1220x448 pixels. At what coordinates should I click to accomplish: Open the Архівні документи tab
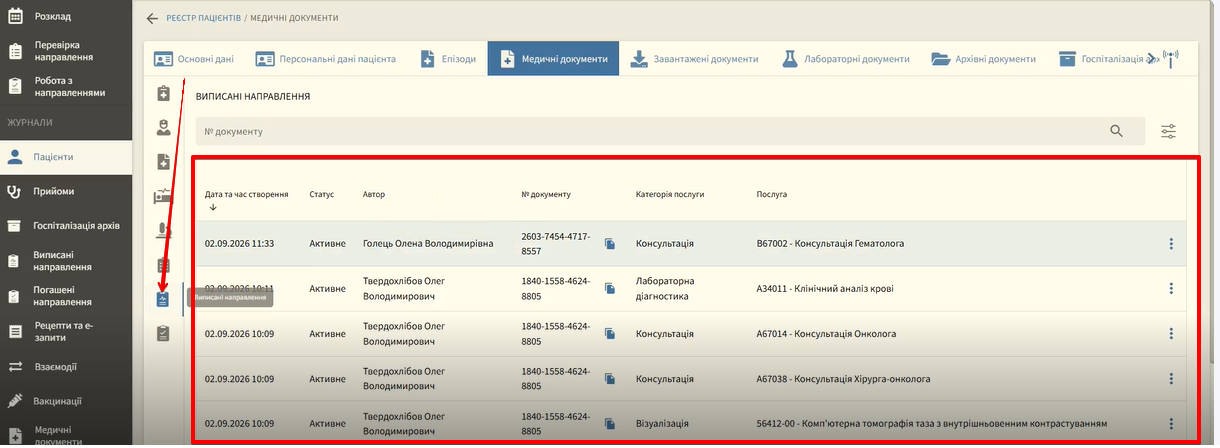[983, 59]
